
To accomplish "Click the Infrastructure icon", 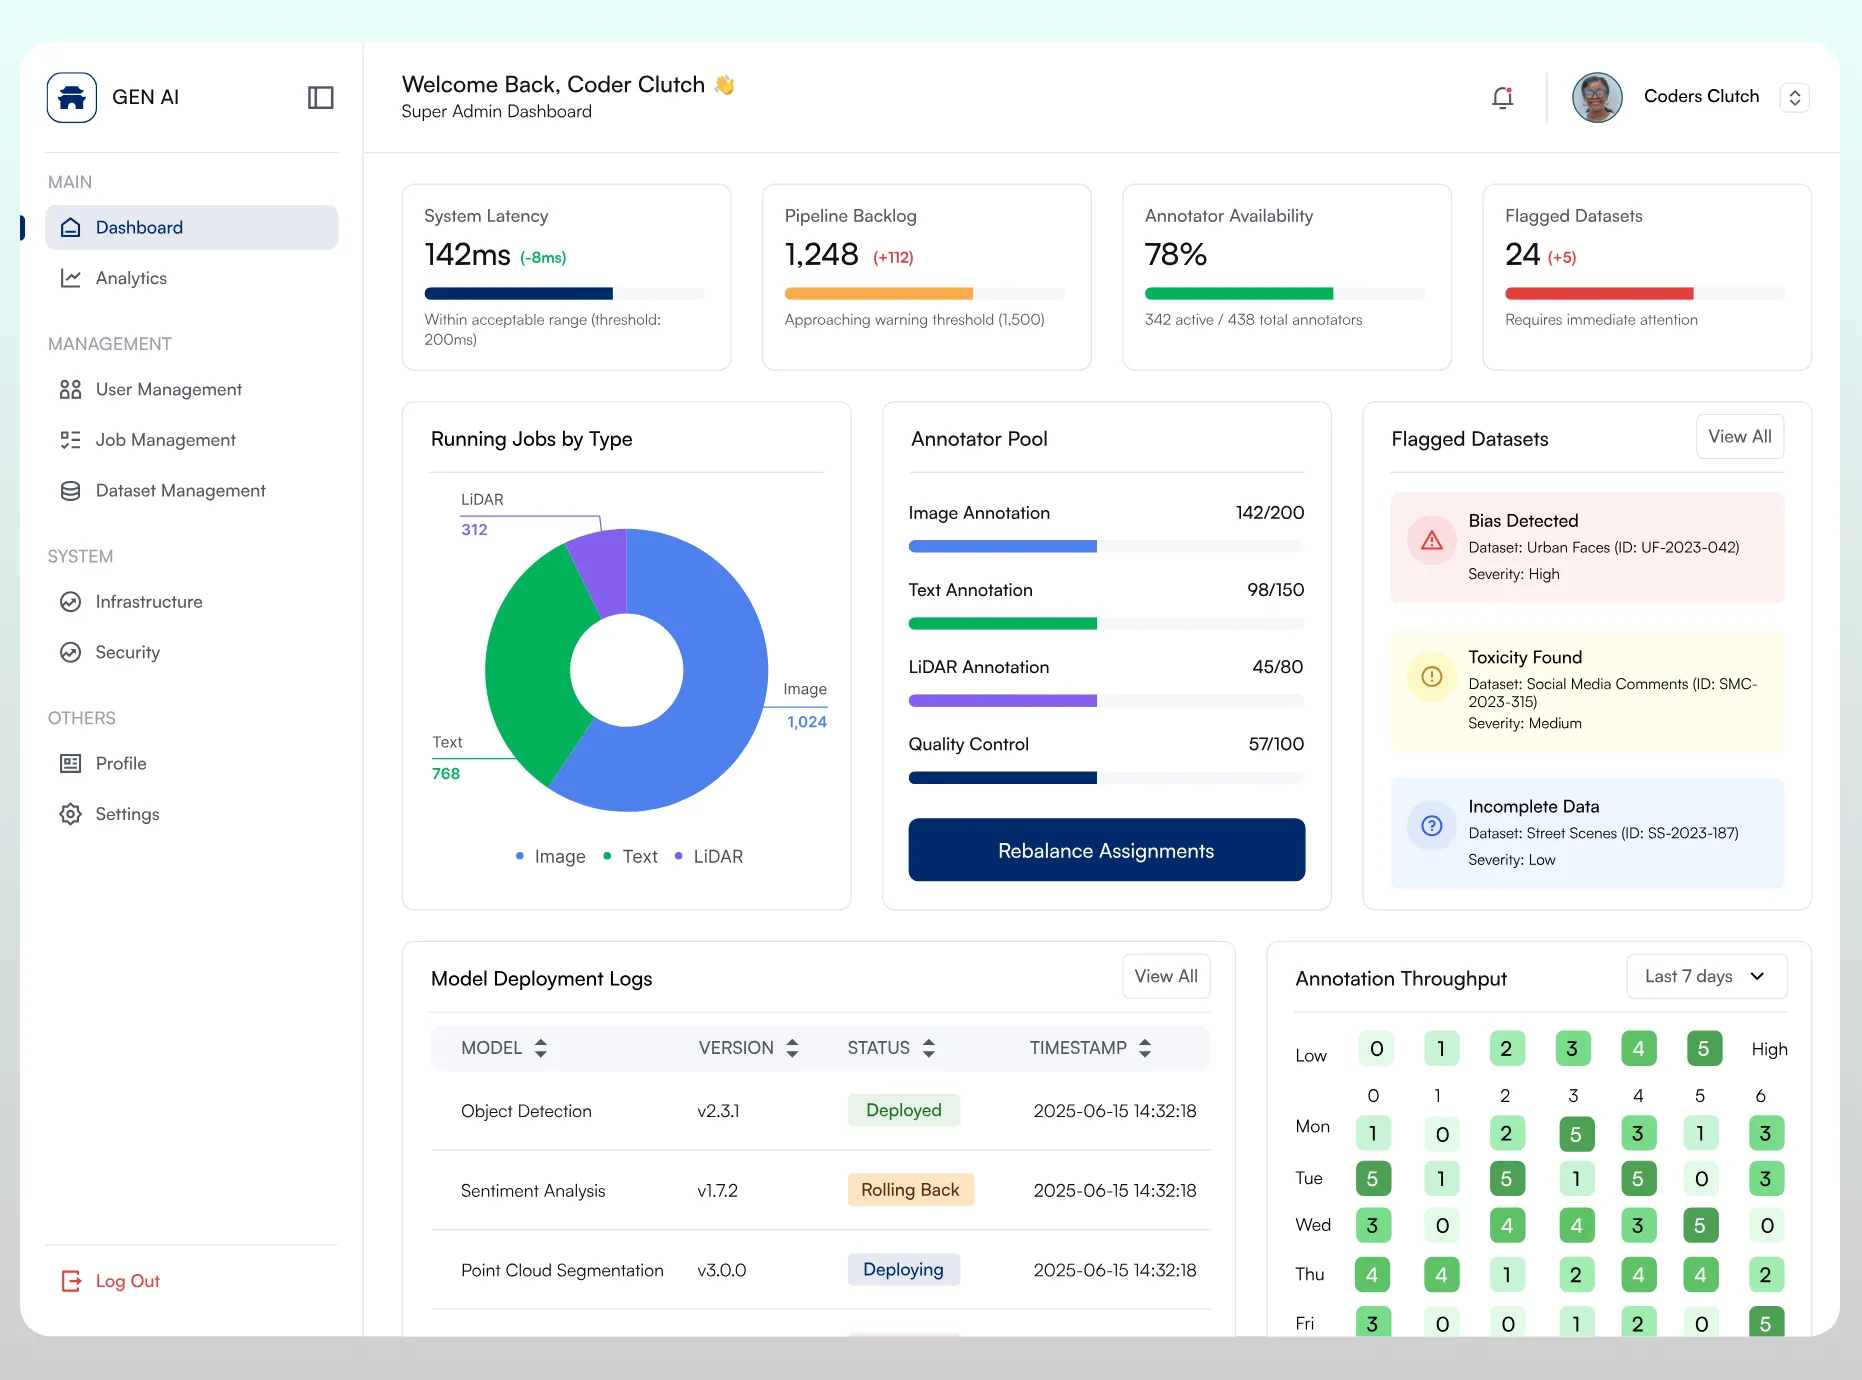I will (x=70, y=602).
